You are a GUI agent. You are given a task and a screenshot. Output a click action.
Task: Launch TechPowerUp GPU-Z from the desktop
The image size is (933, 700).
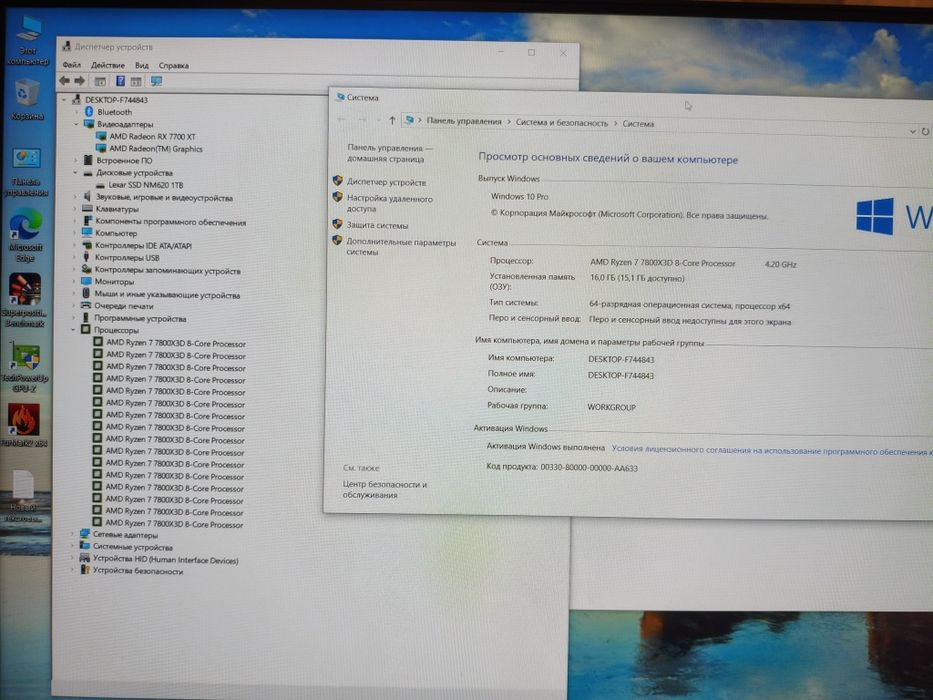24,365
